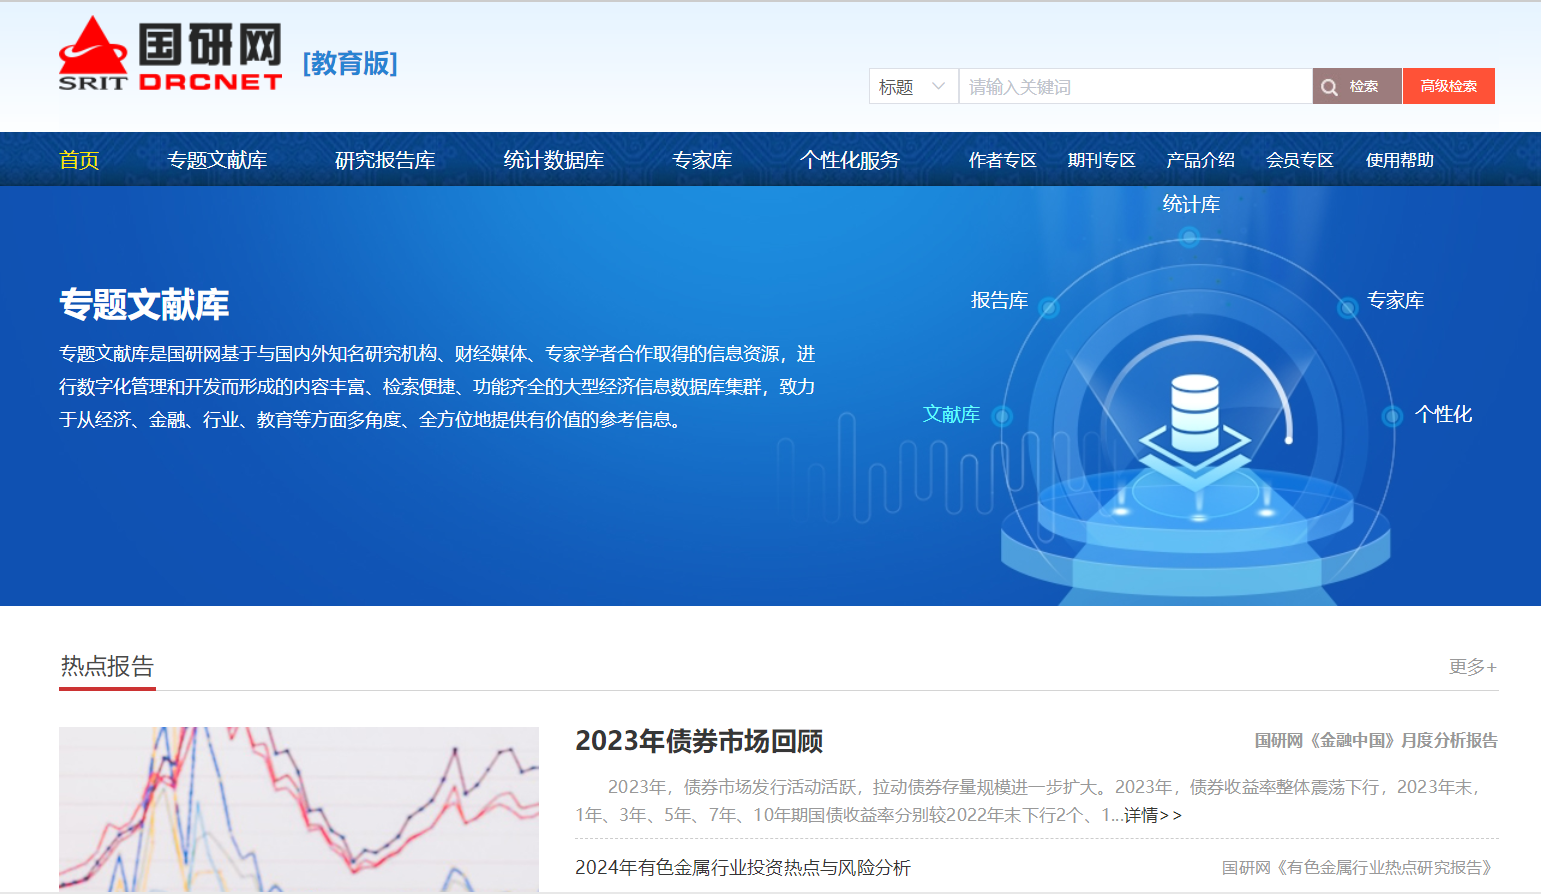Select the 报告库 node on the diagram
Screen dimensions: 1541x896
click(1048, 307)
